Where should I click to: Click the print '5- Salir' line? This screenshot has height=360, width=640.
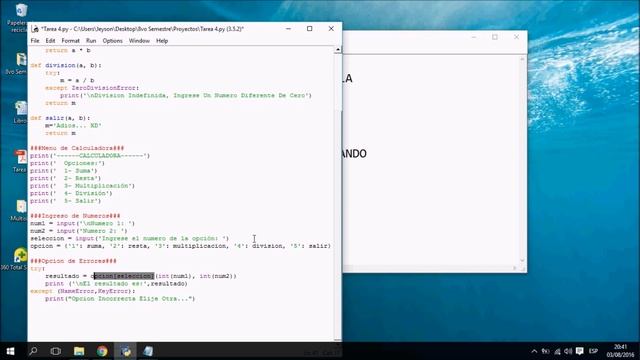pyautogui.click(x=66, y=201)
